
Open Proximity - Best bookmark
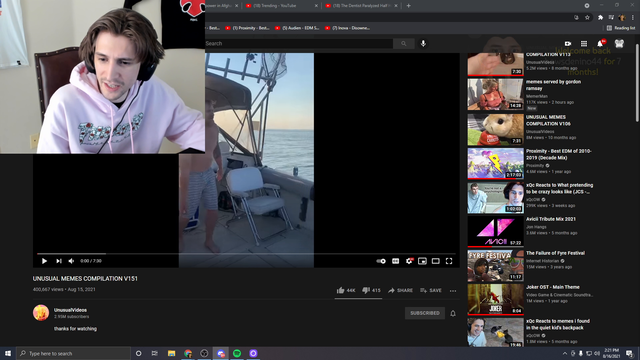point(247,28)
